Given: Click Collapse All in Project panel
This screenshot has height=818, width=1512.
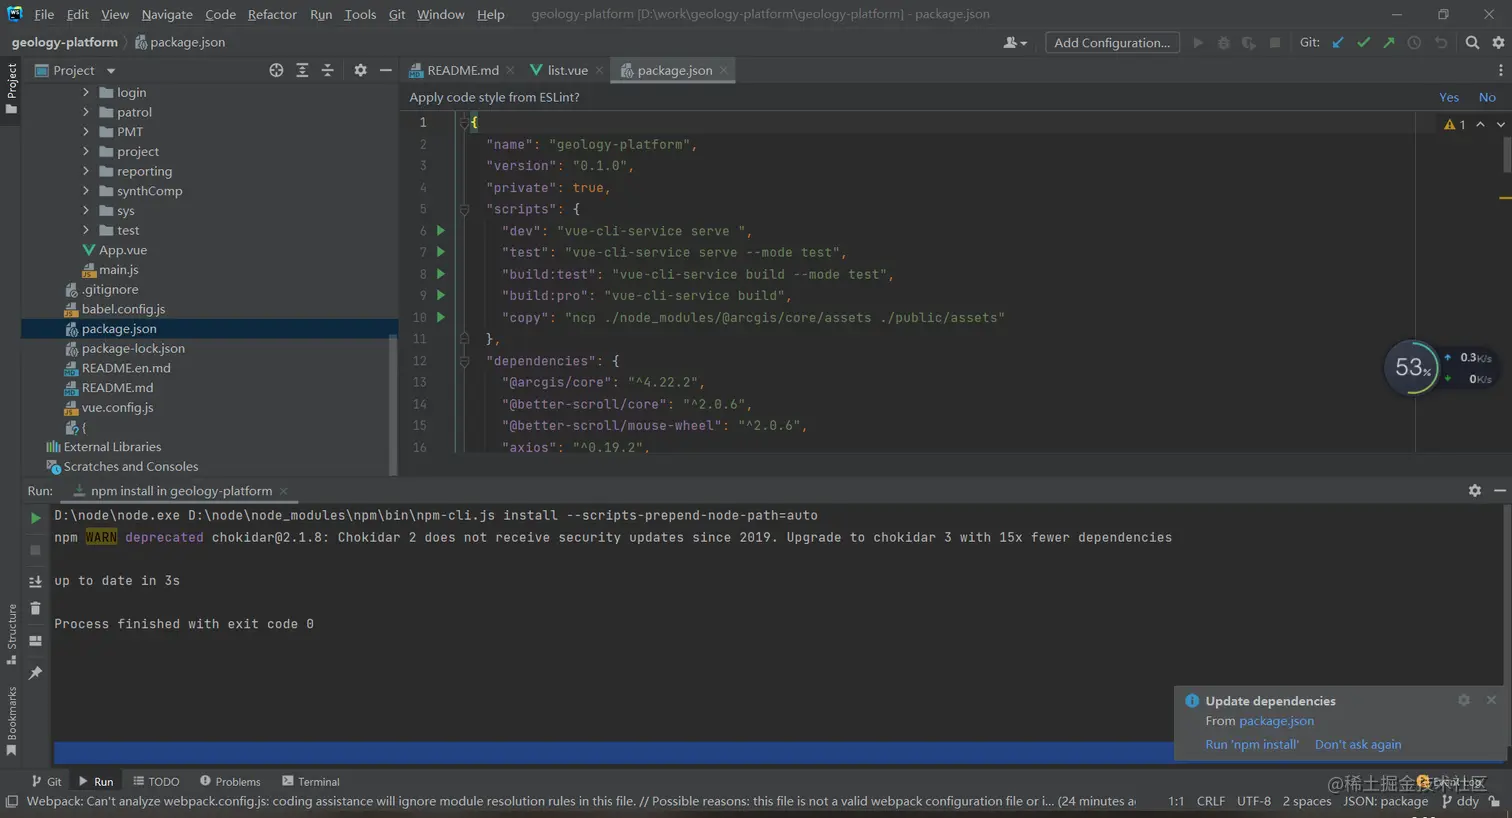Looking at the screenshot, I should tap(327, 70).
